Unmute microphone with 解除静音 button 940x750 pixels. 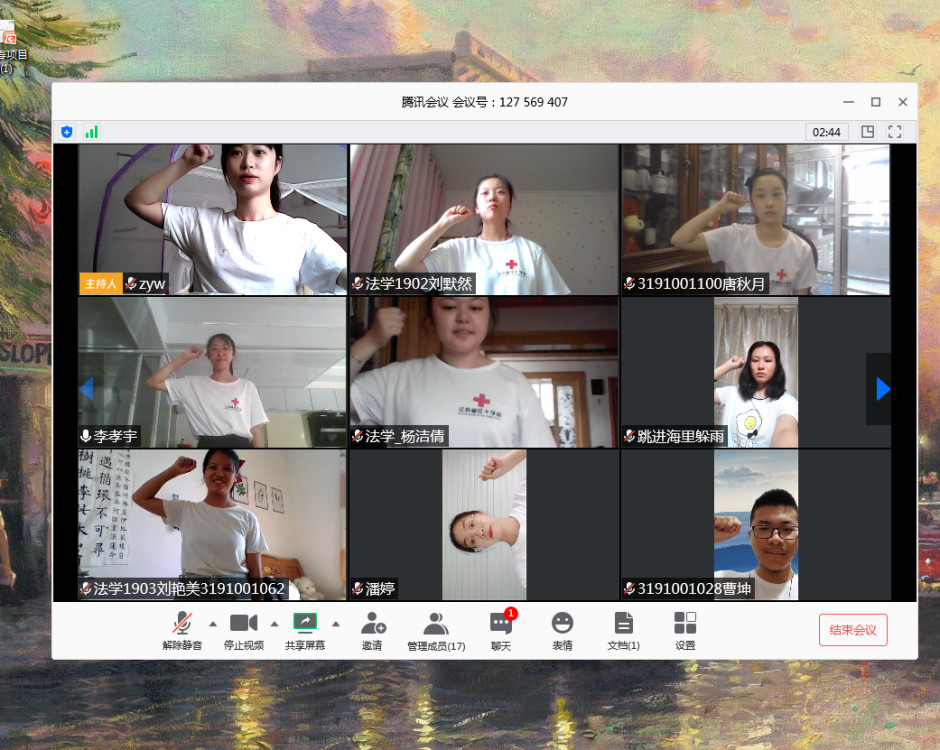182,630
